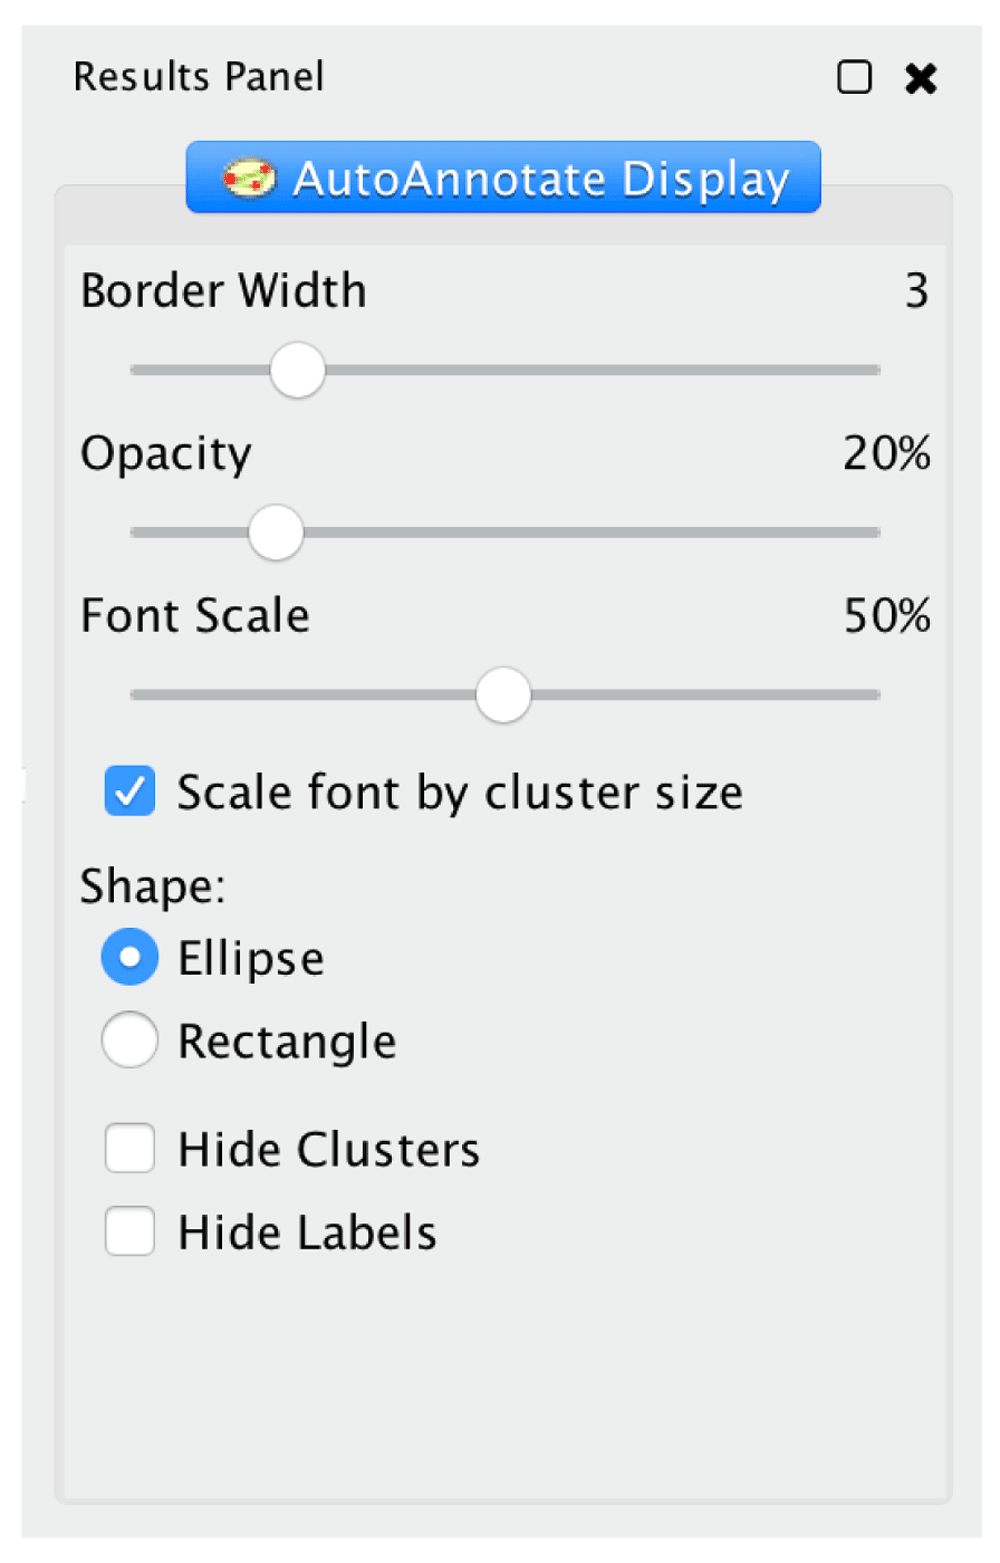Set Border Width to maximum on slider track
1000x1563 pixels.
[876, 370]
